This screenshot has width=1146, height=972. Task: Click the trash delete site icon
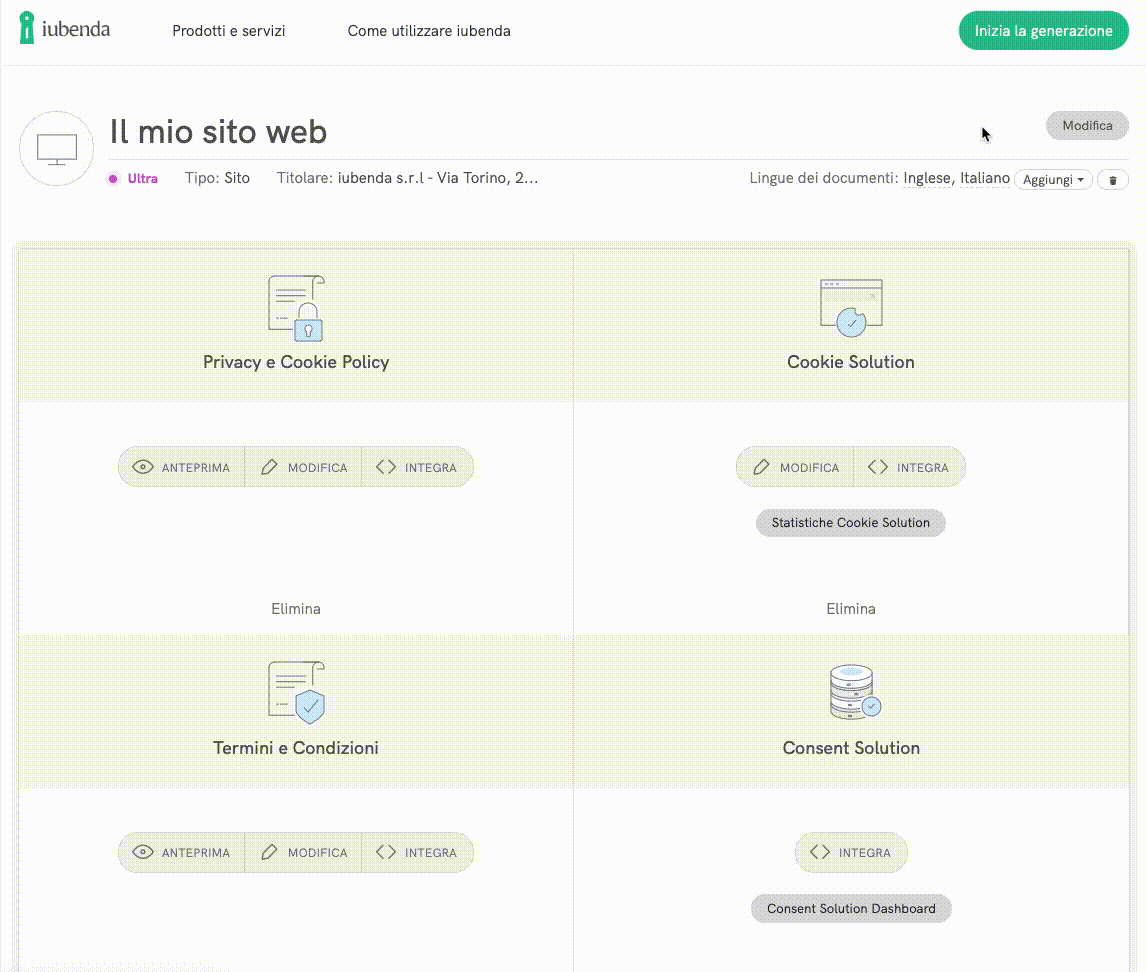(x=1113, y=180)
